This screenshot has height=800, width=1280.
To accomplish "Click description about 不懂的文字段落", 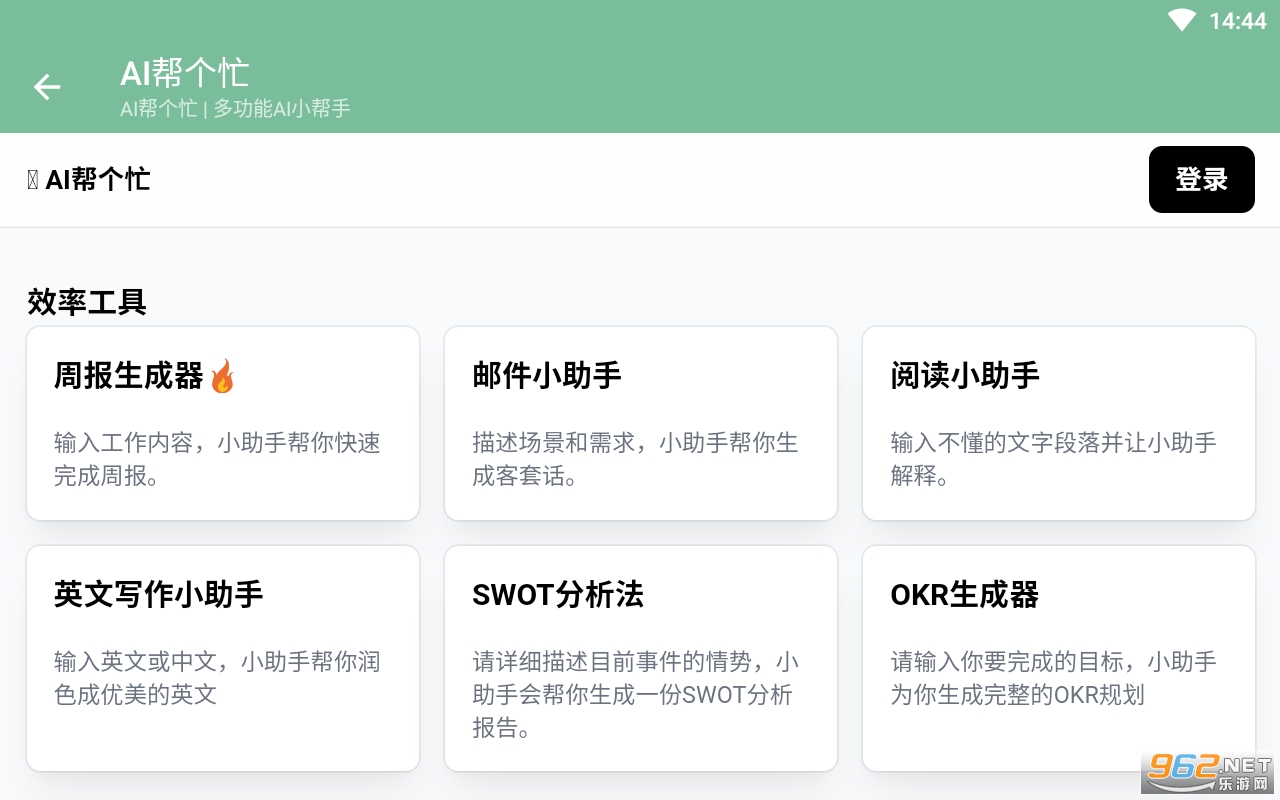I will point(1053,459).
